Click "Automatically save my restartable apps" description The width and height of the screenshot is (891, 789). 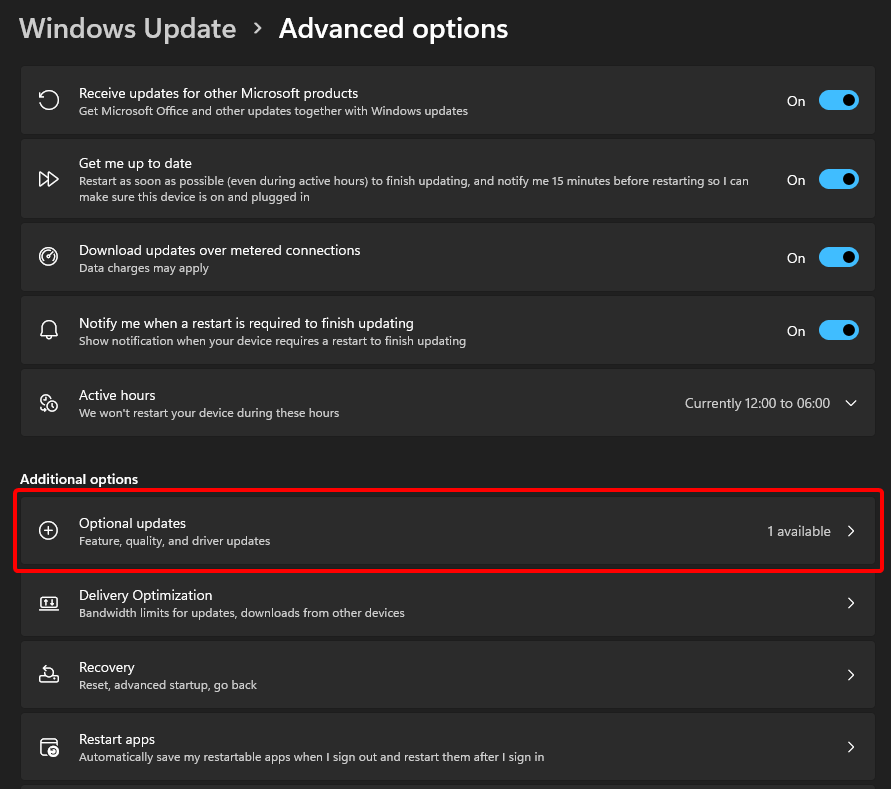coord(311,757)
